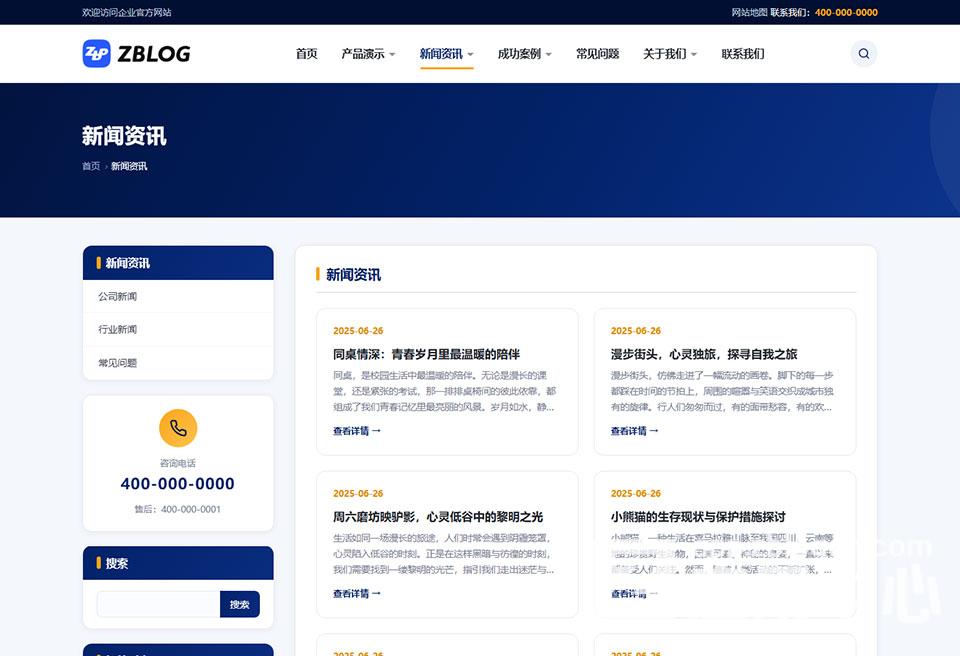Viewport: 960px width, 656px height.
Task: Click 查看详情 under 周六磨坊映驴影 article
Action: tap(357, 594)
